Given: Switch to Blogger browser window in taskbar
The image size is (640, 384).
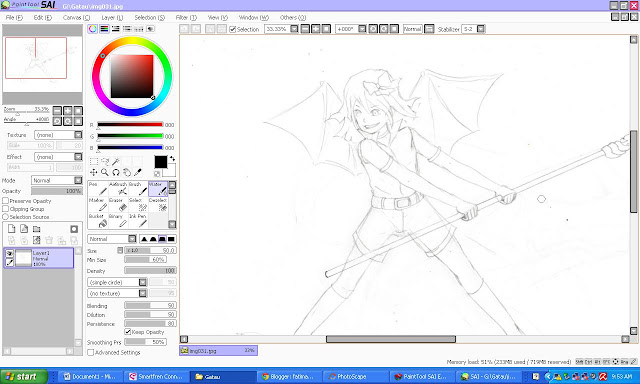Looking at the screenshot, I should (290, 376).
